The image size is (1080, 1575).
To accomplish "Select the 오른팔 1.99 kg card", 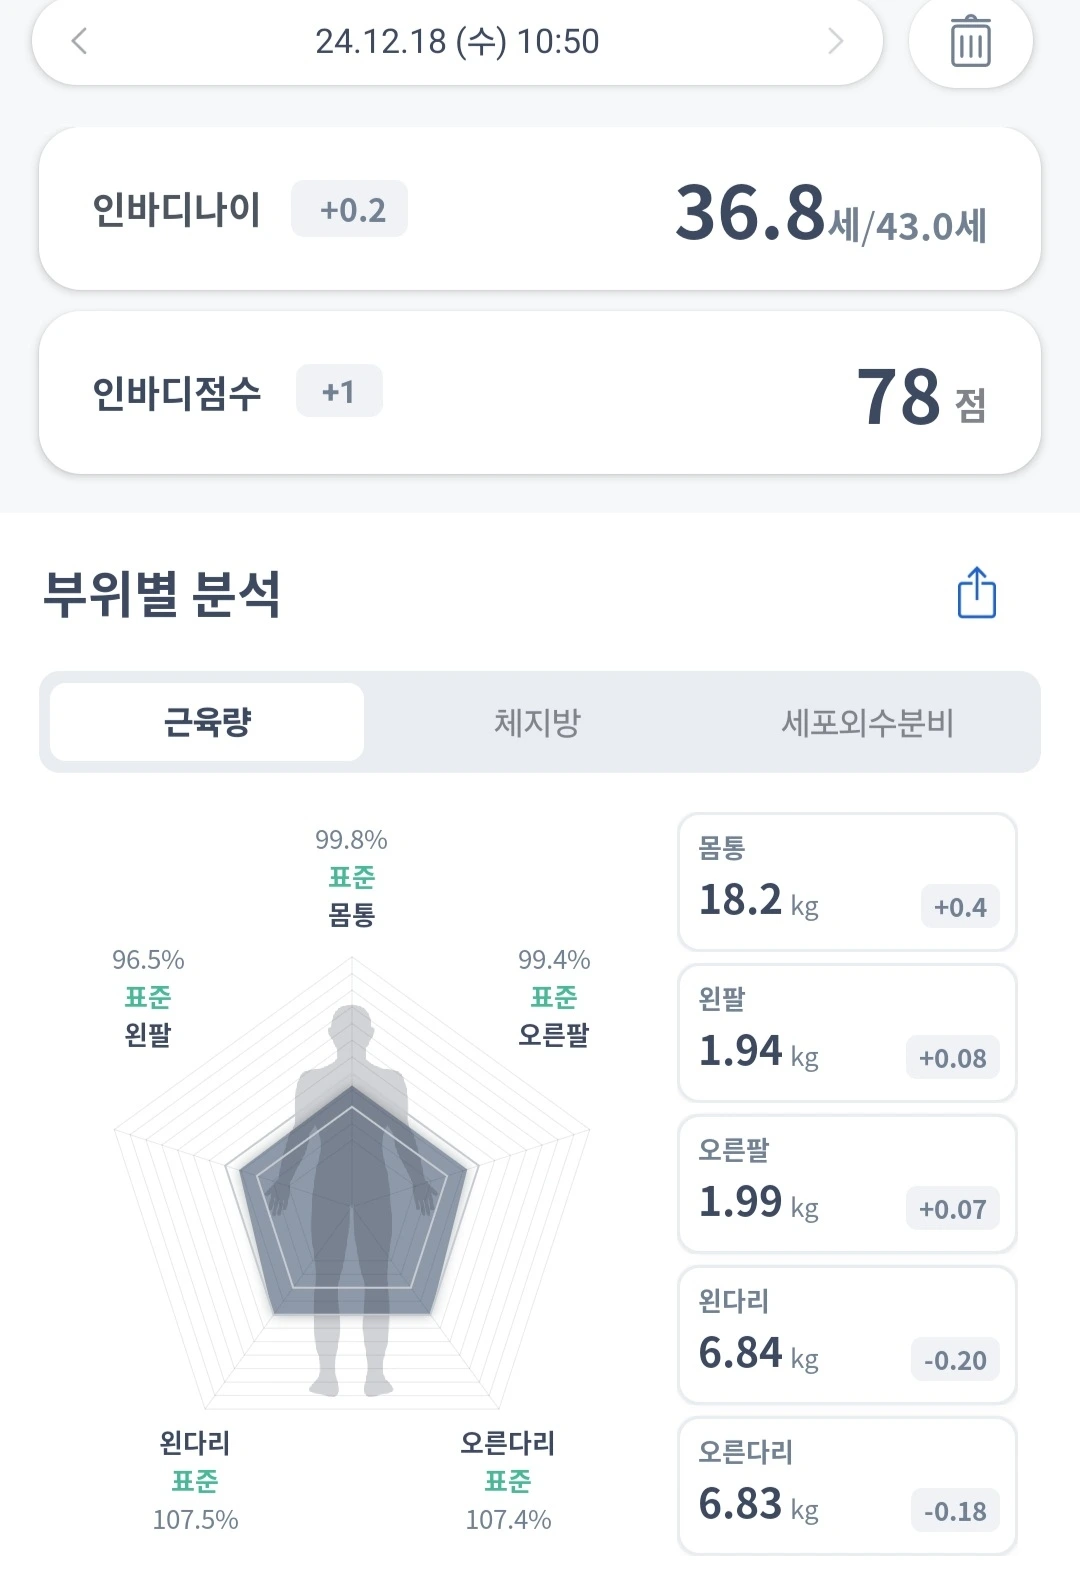I will (847, 1183).
